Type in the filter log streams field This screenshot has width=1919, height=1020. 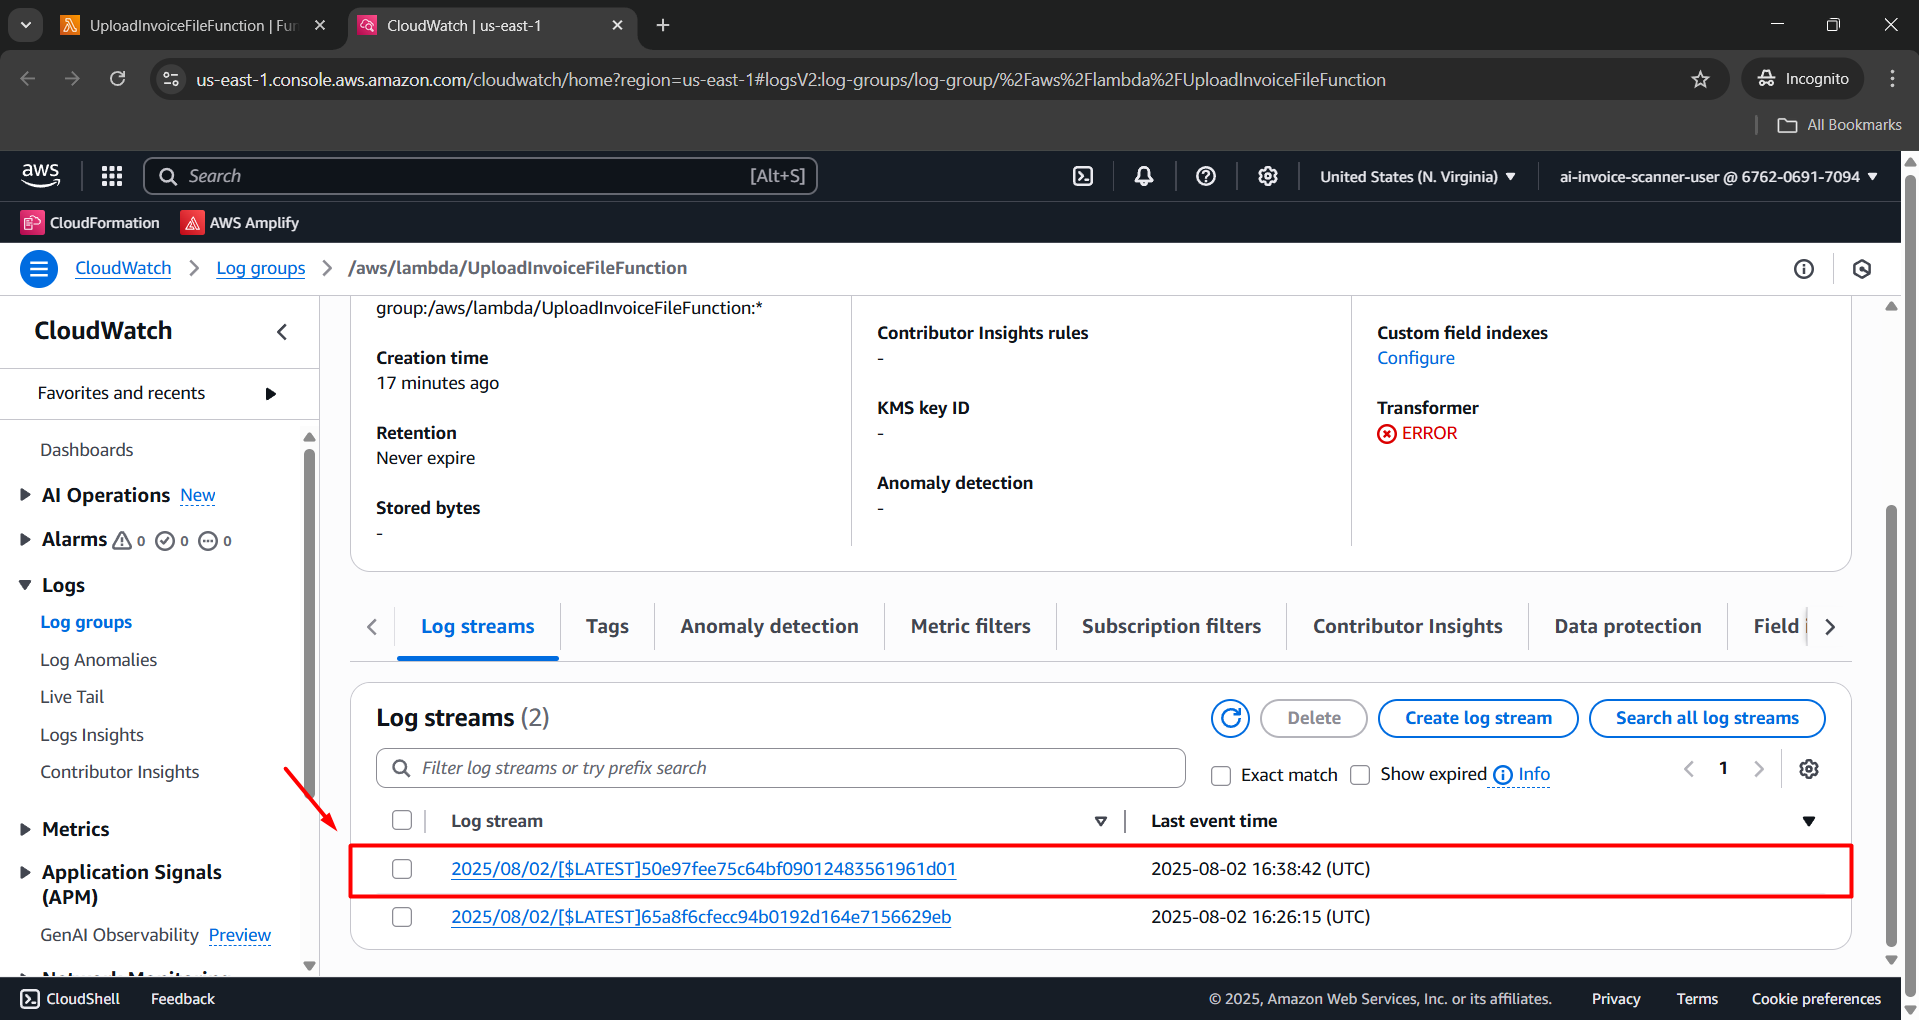780,767
